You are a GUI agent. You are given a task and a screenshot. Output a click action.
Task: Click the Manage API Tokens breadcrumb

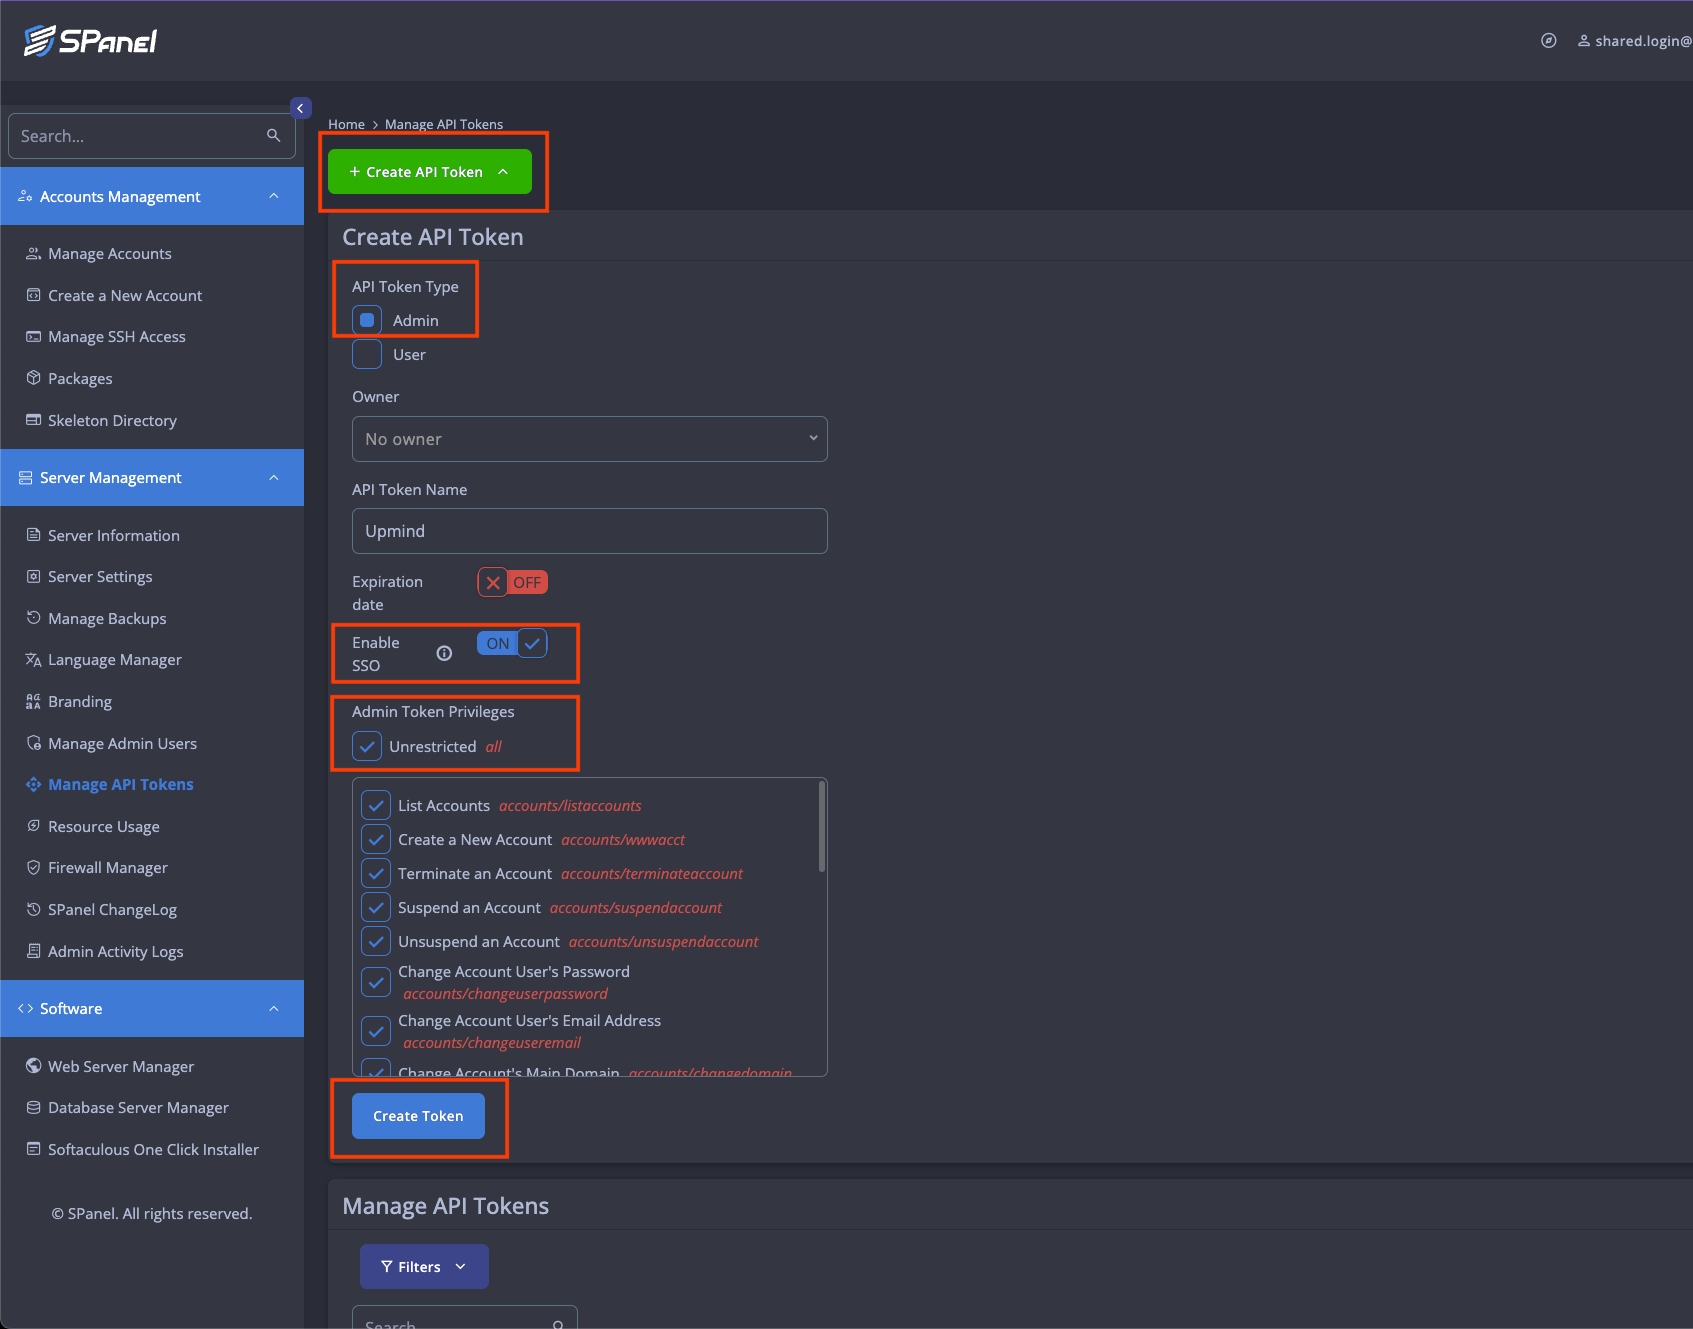point(444,125)
